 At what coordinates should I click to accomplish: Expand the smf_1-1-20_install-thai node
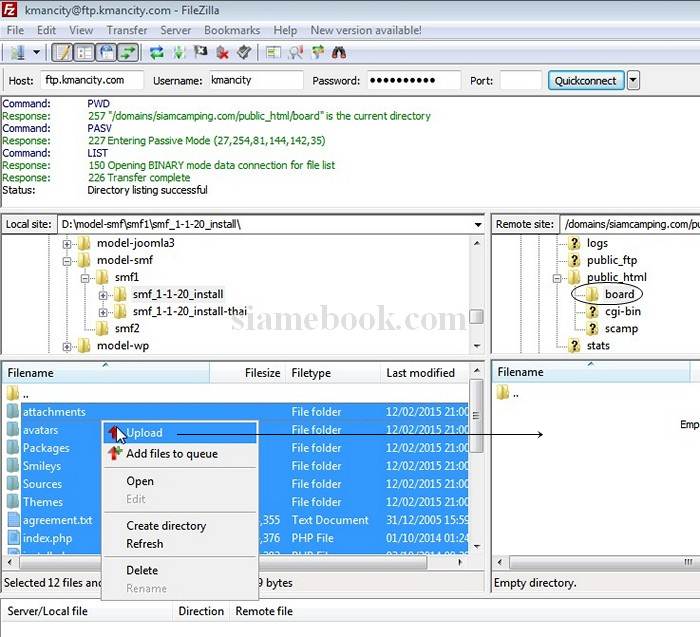(x=103, y=312)
